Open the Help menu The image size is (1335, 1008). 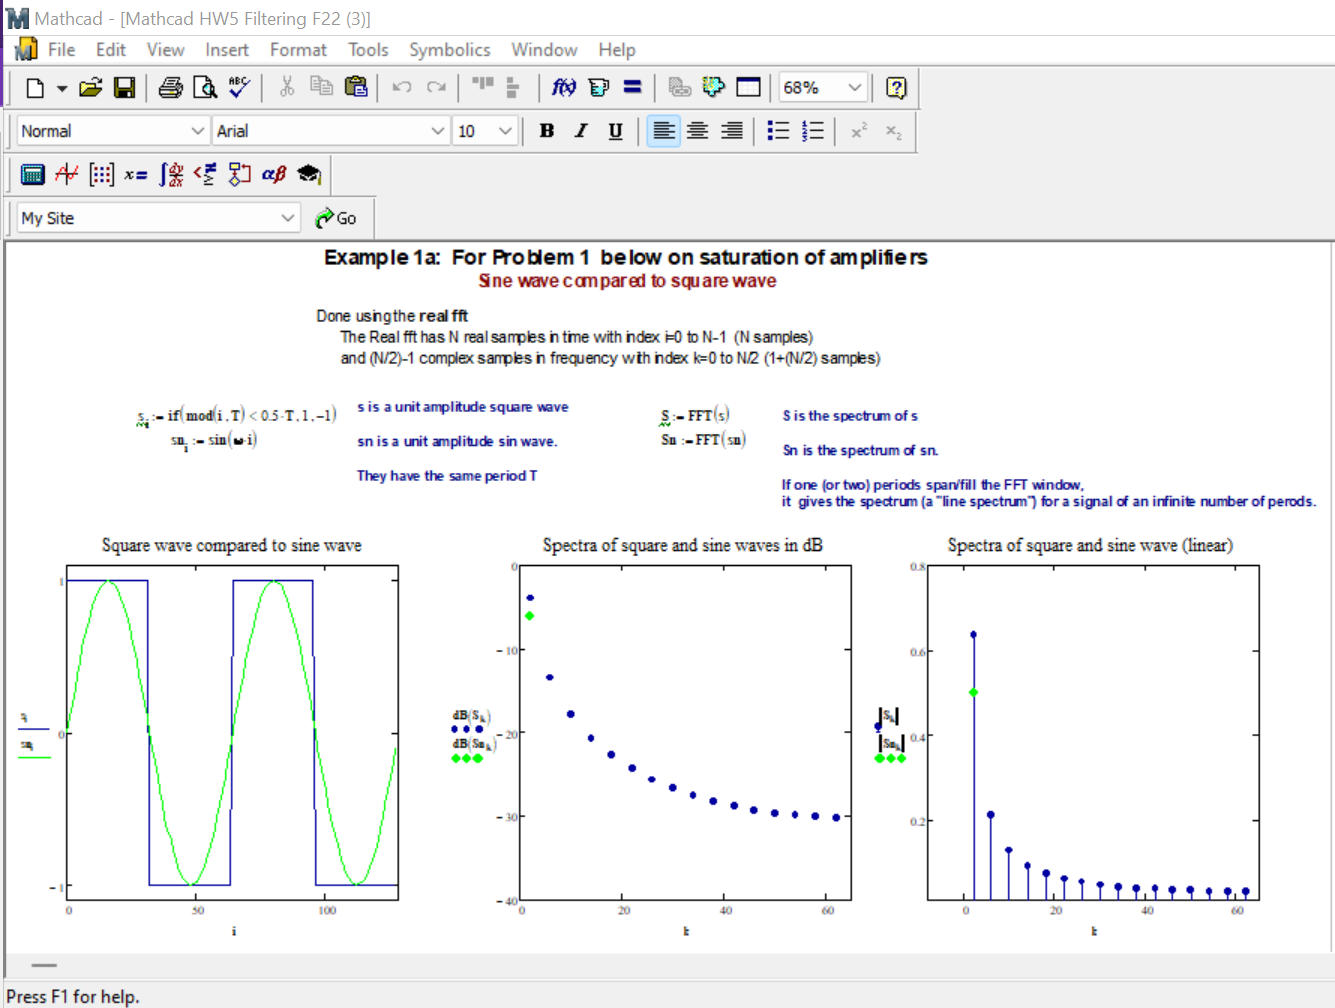[x=617, y=50]
